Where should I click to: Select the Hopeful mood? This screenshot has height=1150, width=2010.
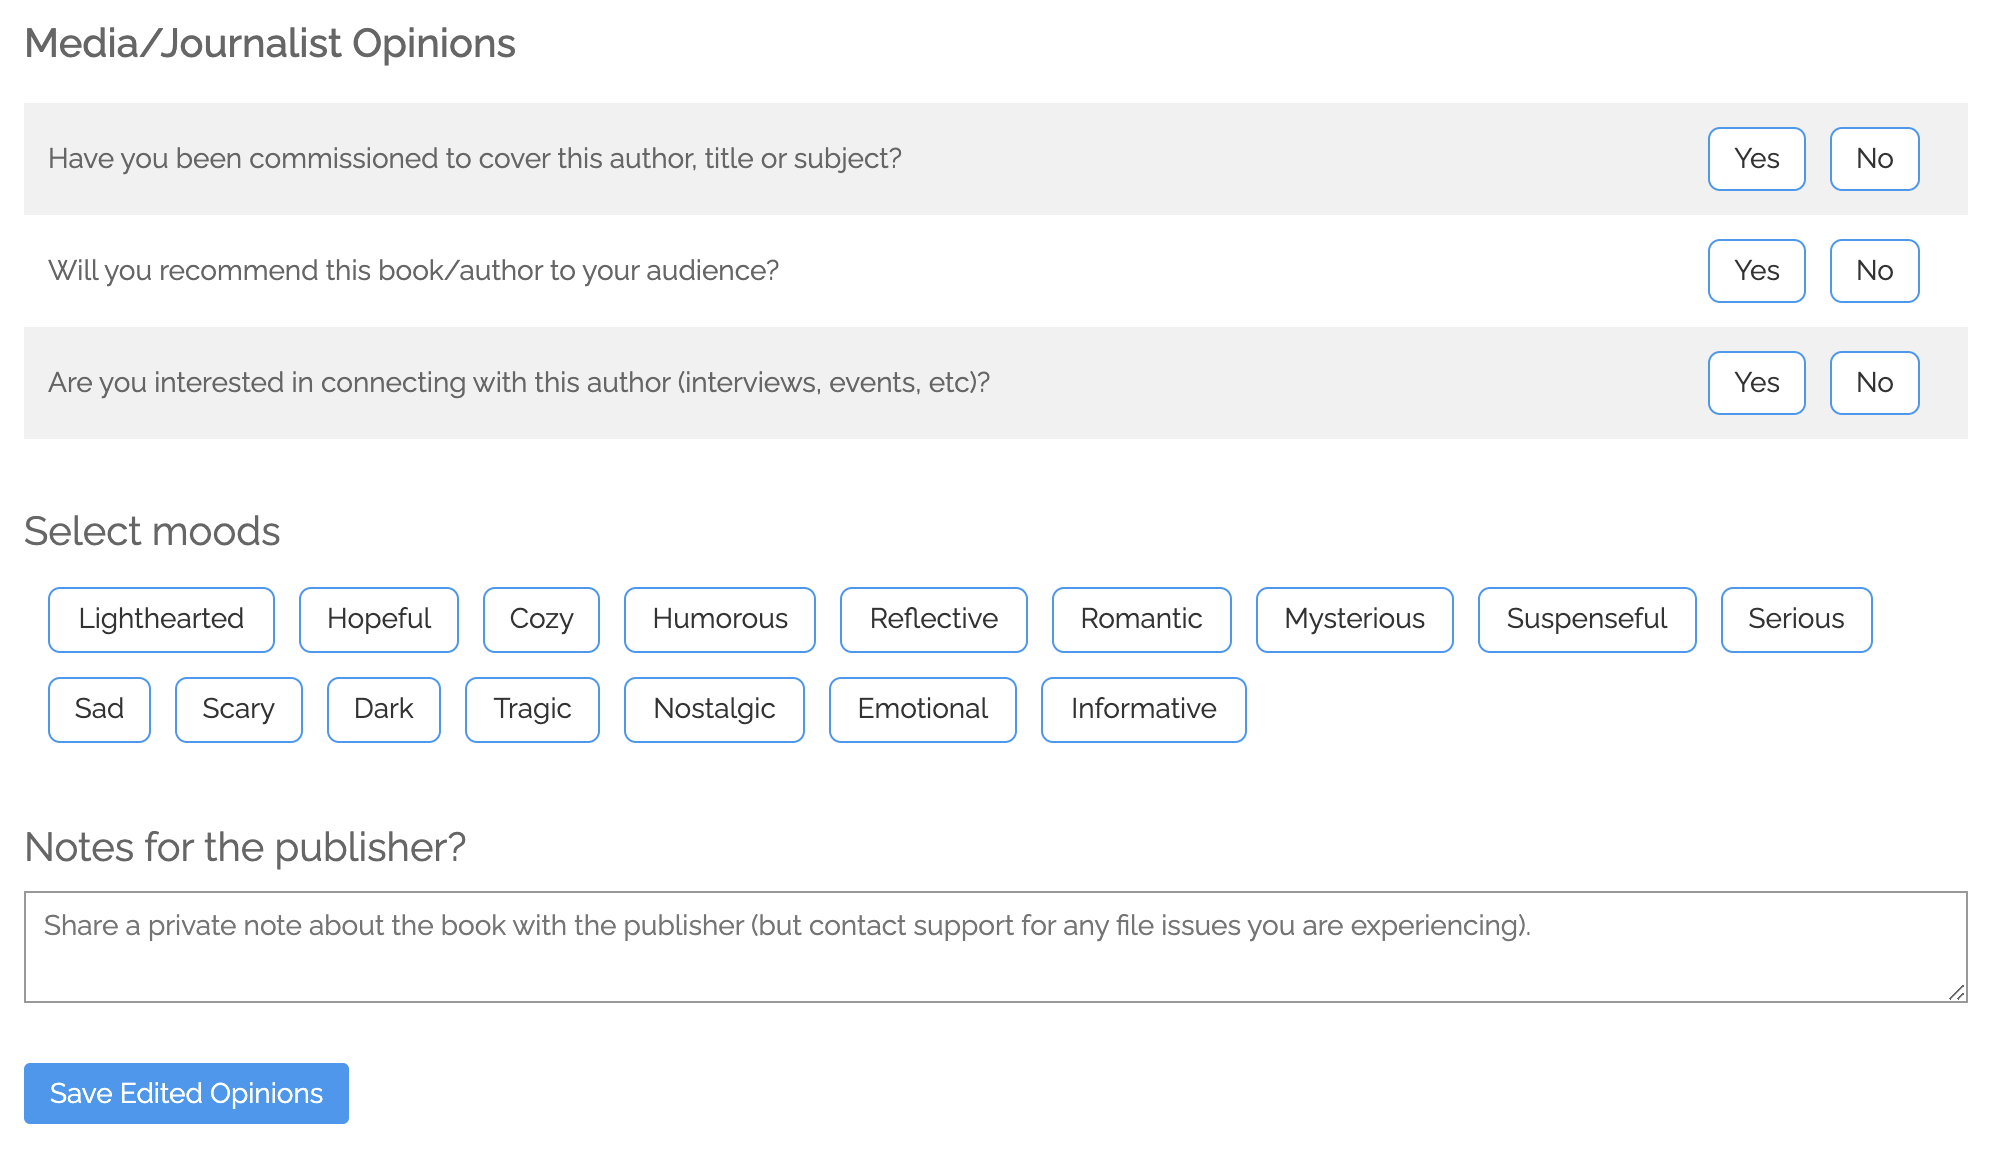pos(378,620)
